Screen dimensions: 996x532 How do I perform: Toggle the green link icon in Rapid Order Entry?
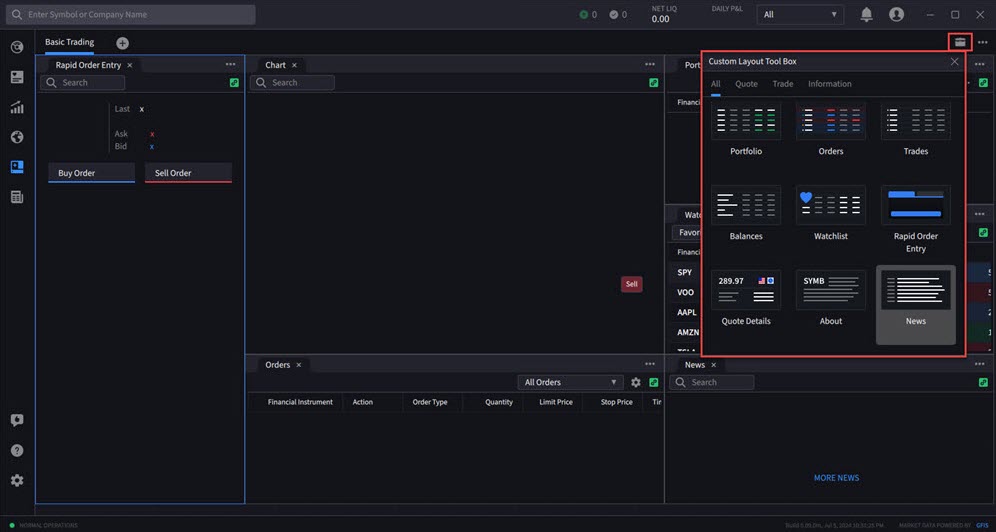pyautogui.click(x=234, y=83)
